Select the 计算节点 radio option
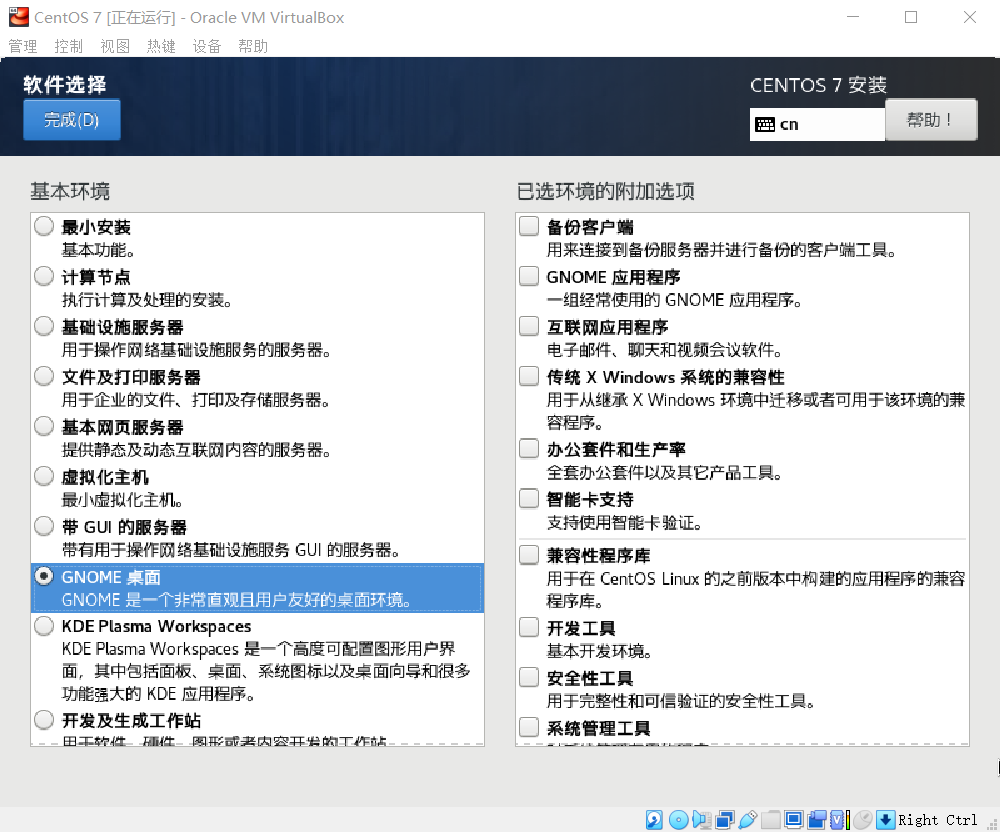Screen dimensions: 1000x832 44,276
